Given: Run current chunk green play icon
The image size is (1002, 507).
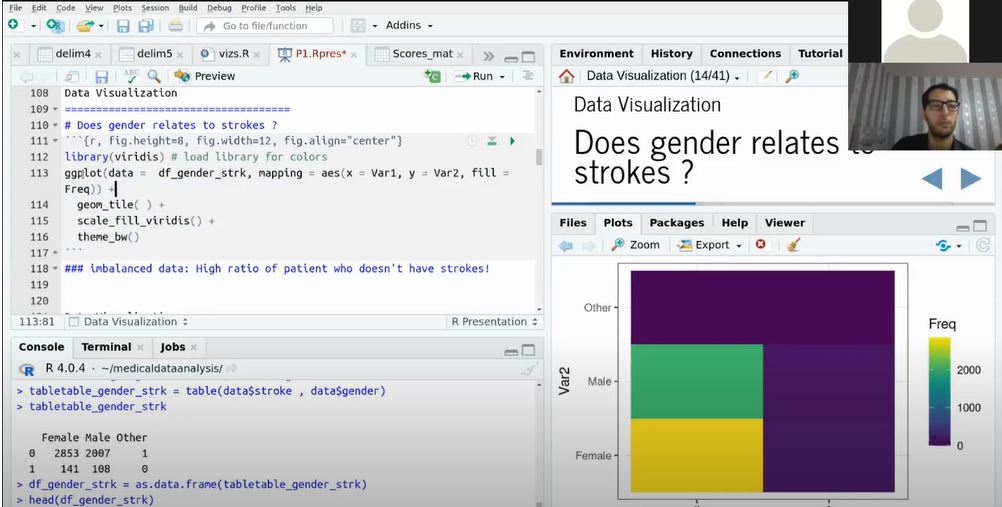Looking at the screenshot, I should tap(512, 141).
